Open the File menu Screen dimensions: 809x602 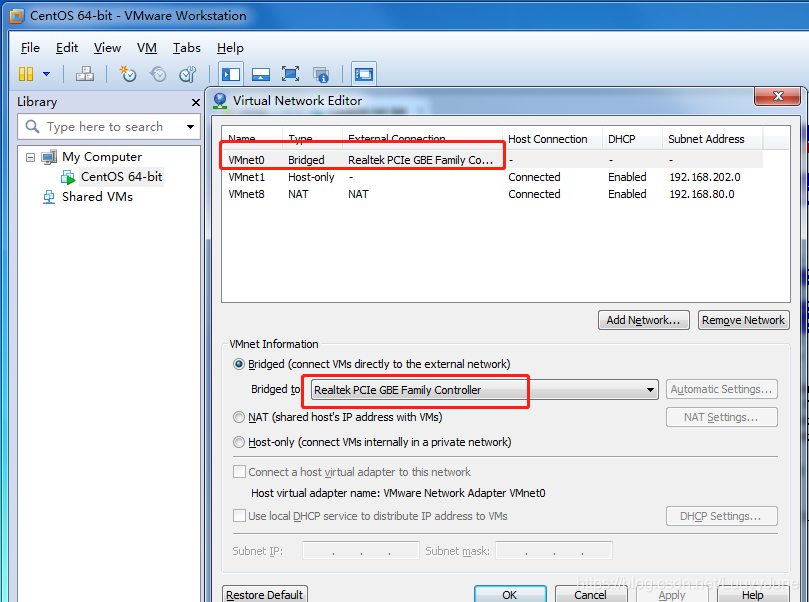(30, 48)
